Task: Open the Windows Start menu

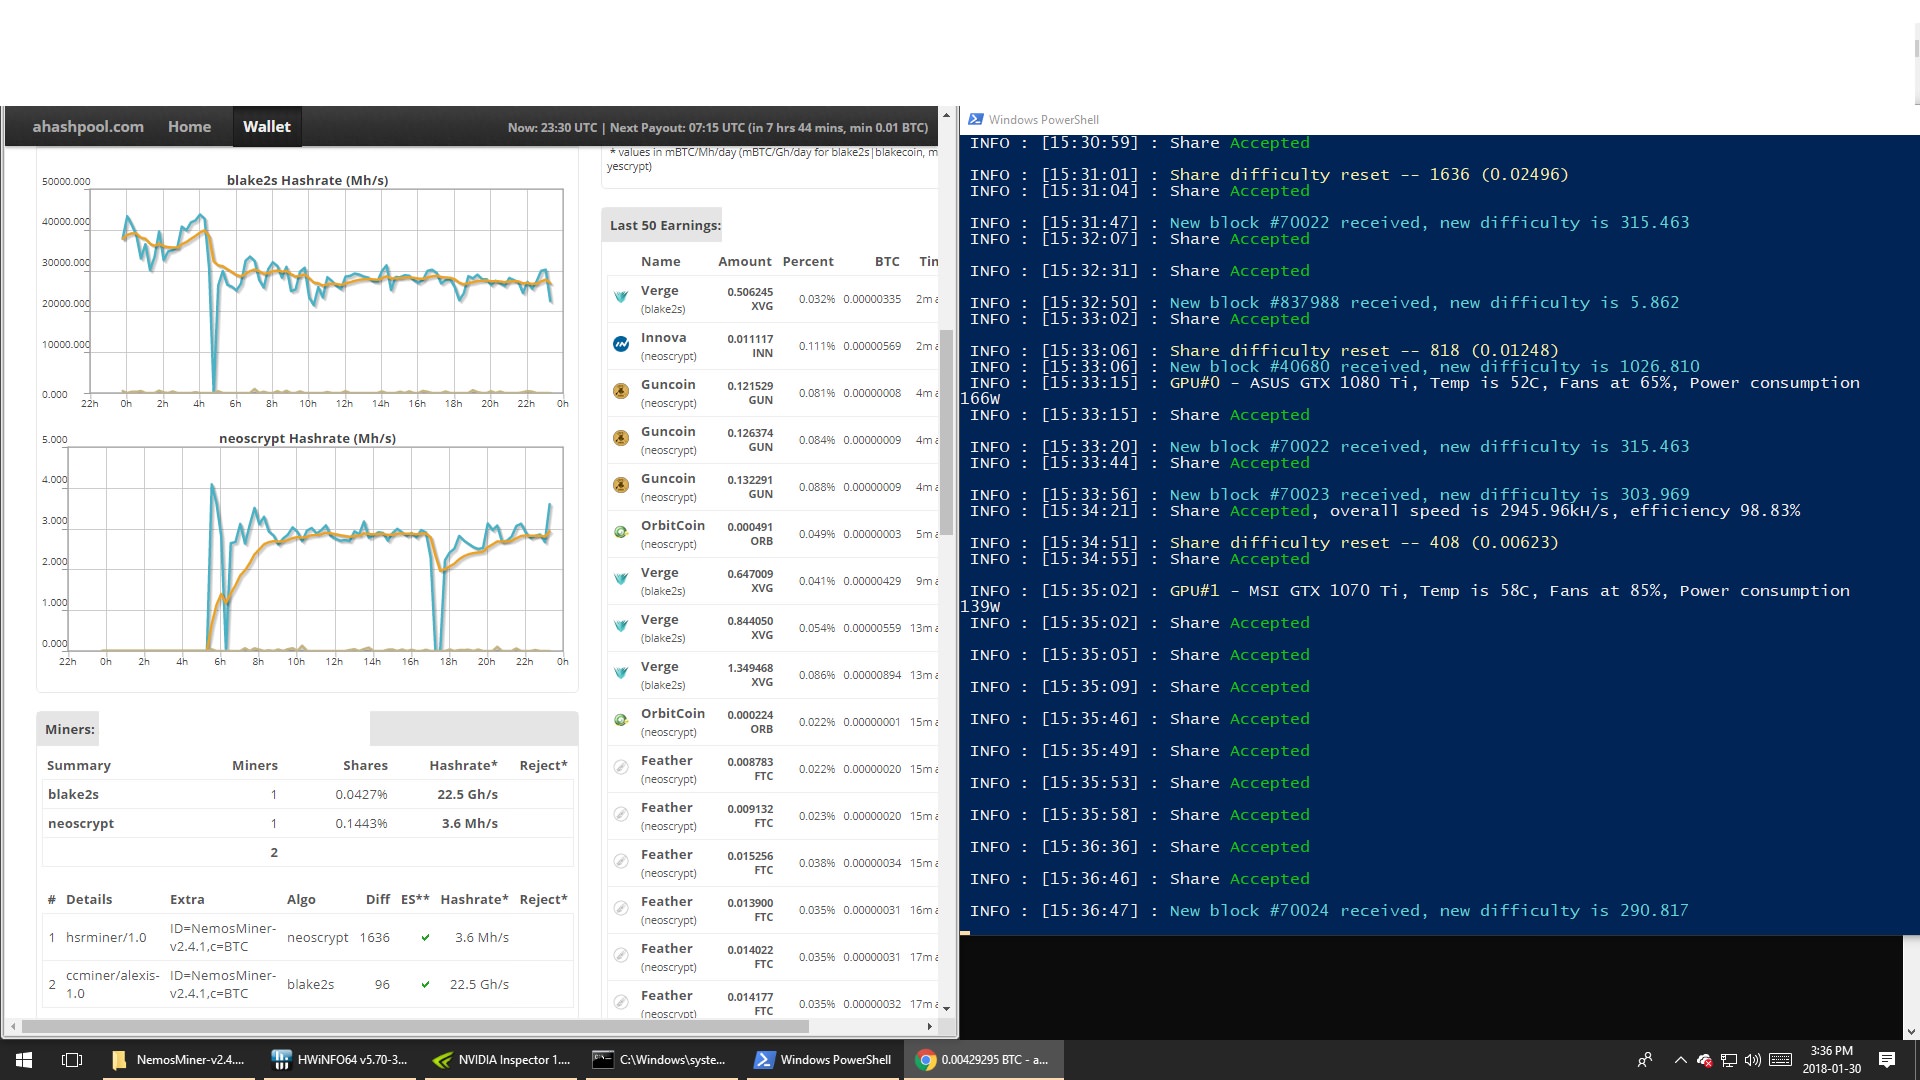Action: (24, 1060)
